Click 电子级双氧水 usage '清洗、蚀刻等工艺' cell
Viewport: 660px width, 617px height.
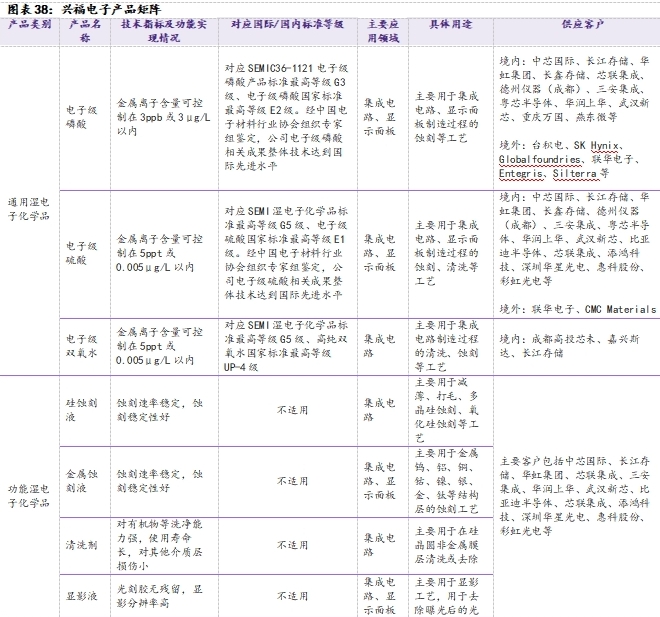coord(447,346)
